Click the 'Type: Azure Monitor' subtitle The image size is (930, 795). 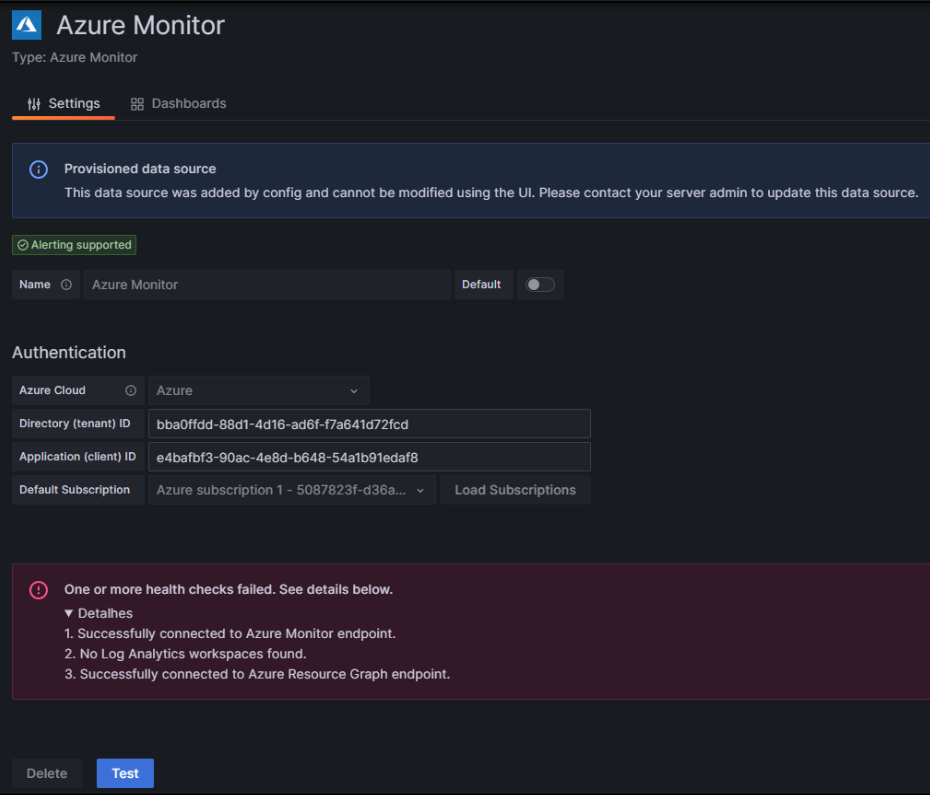click(x=75, y=58)
